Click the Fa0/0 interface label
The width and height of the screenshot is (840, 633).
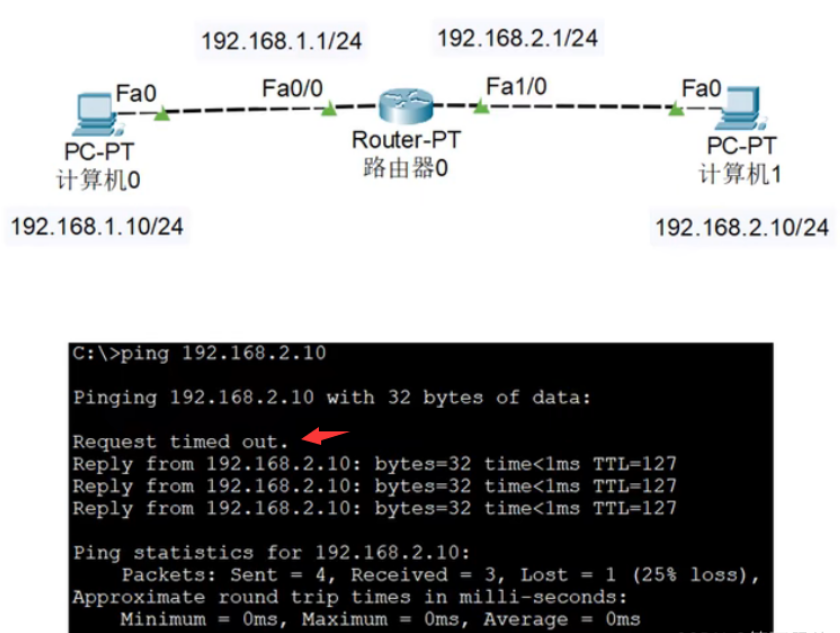(292, 89)
